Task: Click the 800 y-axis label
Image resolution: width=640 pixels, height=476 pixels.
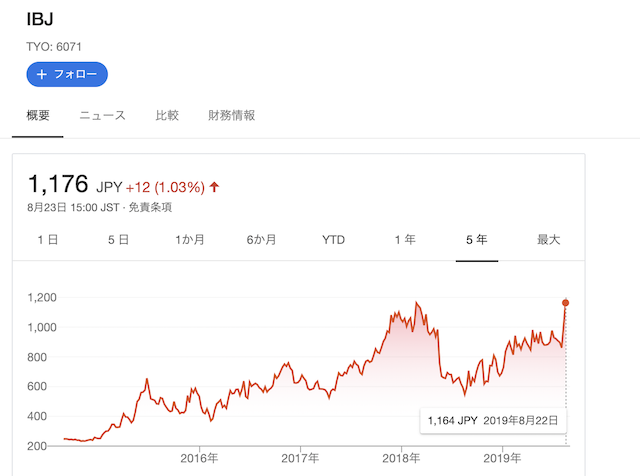Action: pos(37,357)
